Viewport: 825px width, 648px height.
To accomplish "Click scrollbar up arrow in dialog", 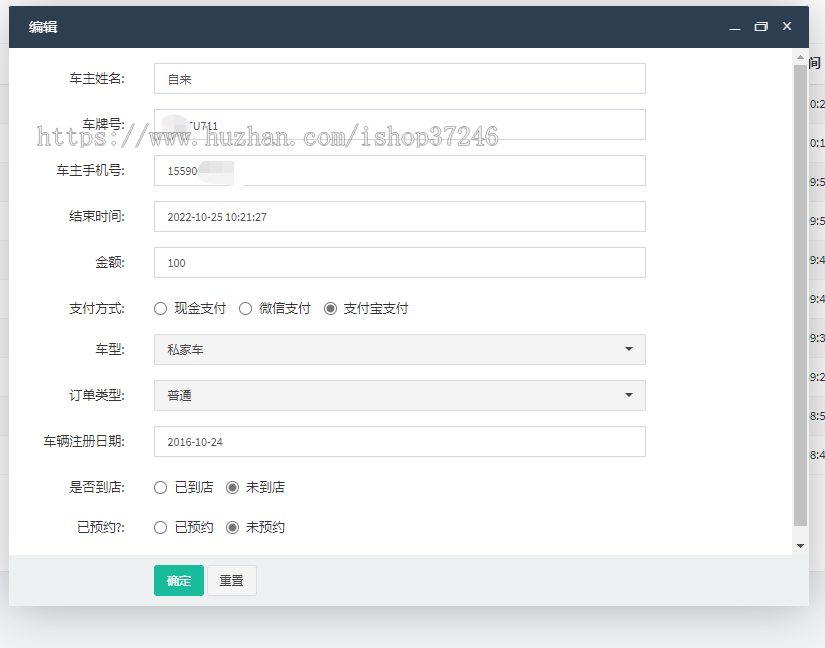I will point(800,57).
